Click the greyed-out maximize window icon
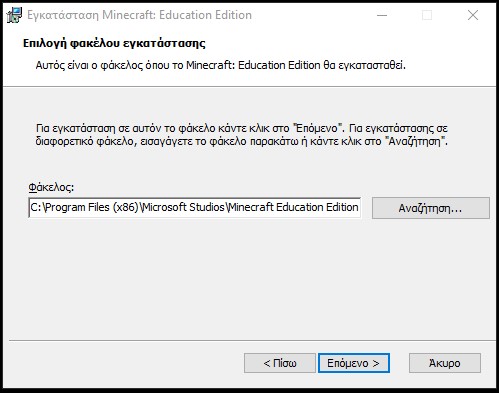 (427, 15)
